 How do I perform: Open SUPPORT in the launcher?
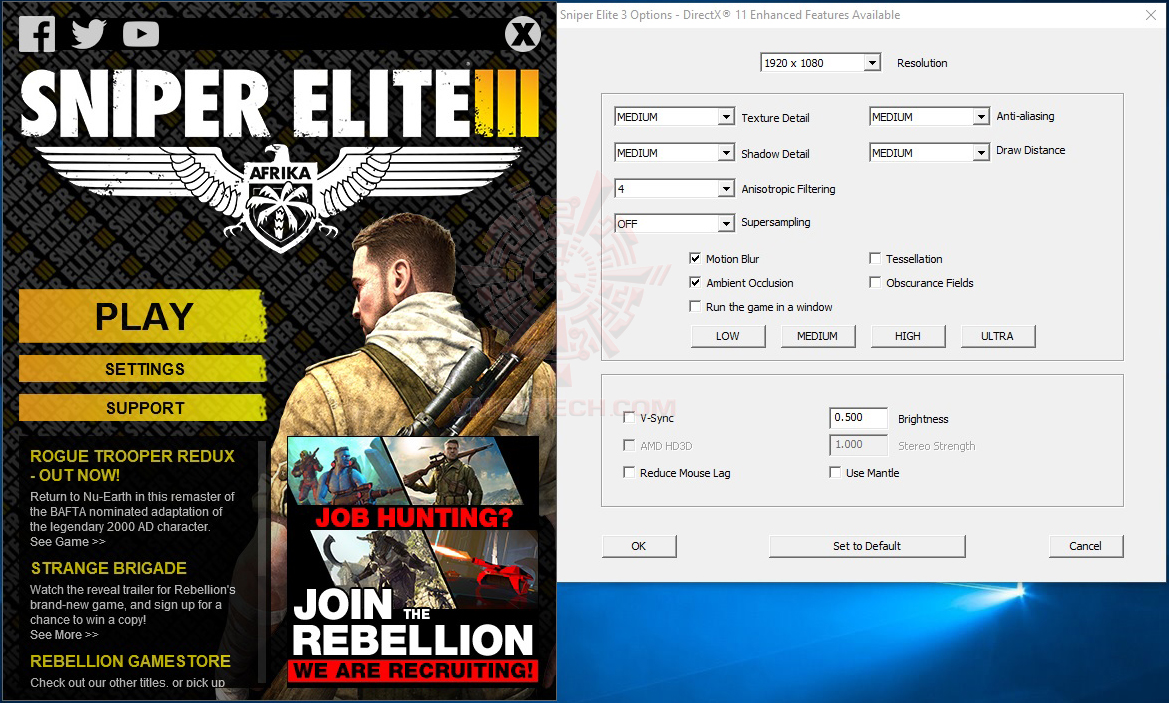143,408
